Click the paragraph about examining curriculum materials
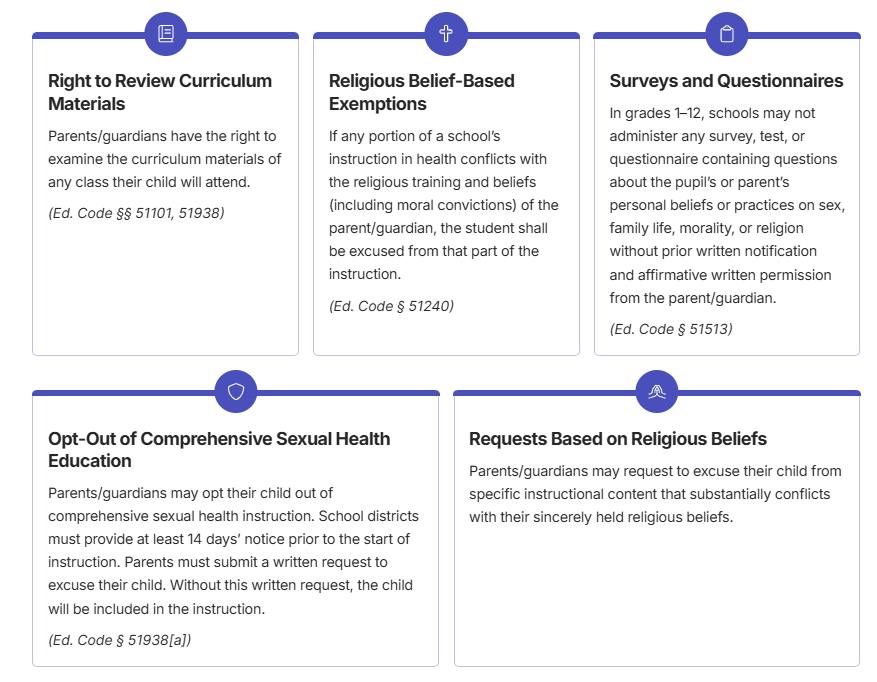This screenshot has height=682, width=877. (165, 159)
